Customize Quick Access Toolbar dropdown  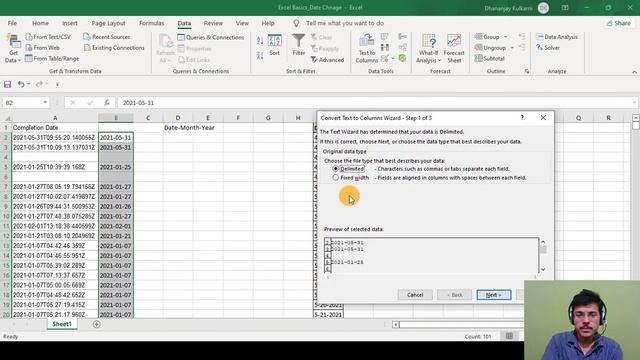(57, 84)
